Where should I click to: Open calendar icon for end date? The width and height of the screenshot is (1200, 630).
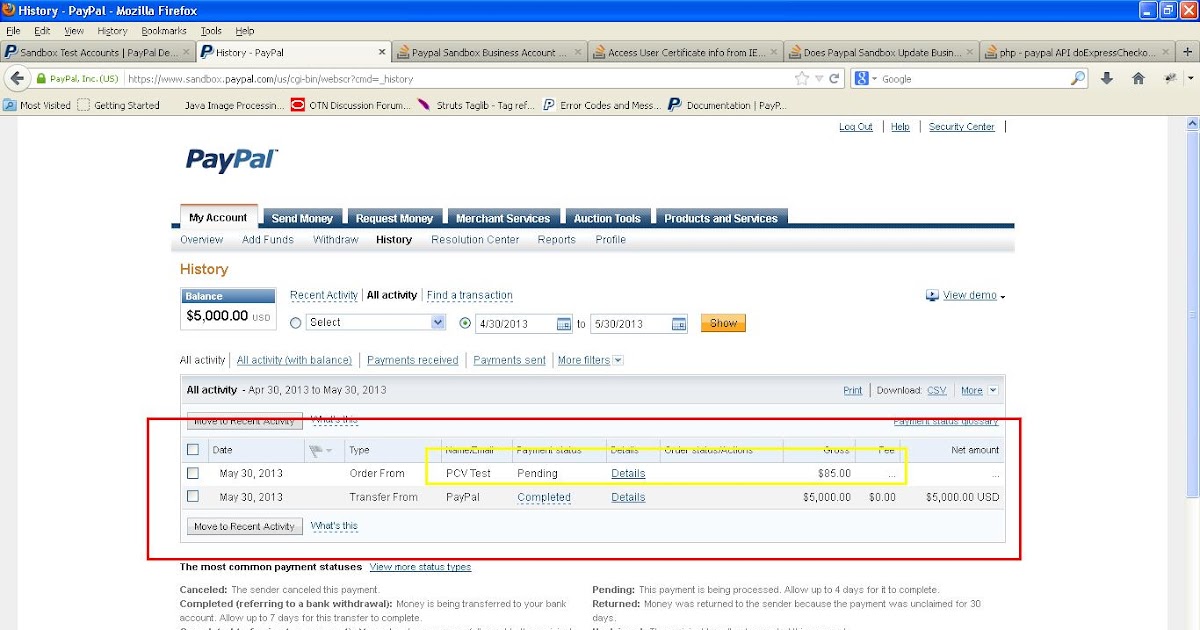click(679, 324)
